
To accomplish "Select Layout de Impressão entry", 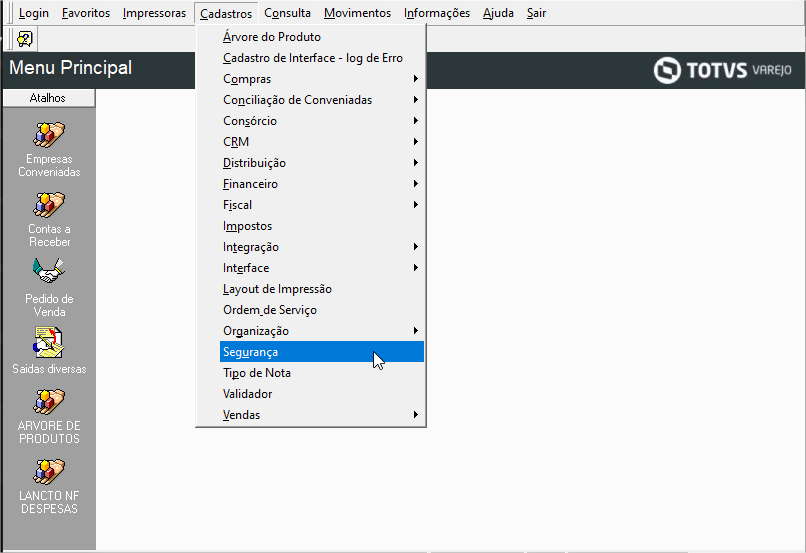I will coord(322,289).
